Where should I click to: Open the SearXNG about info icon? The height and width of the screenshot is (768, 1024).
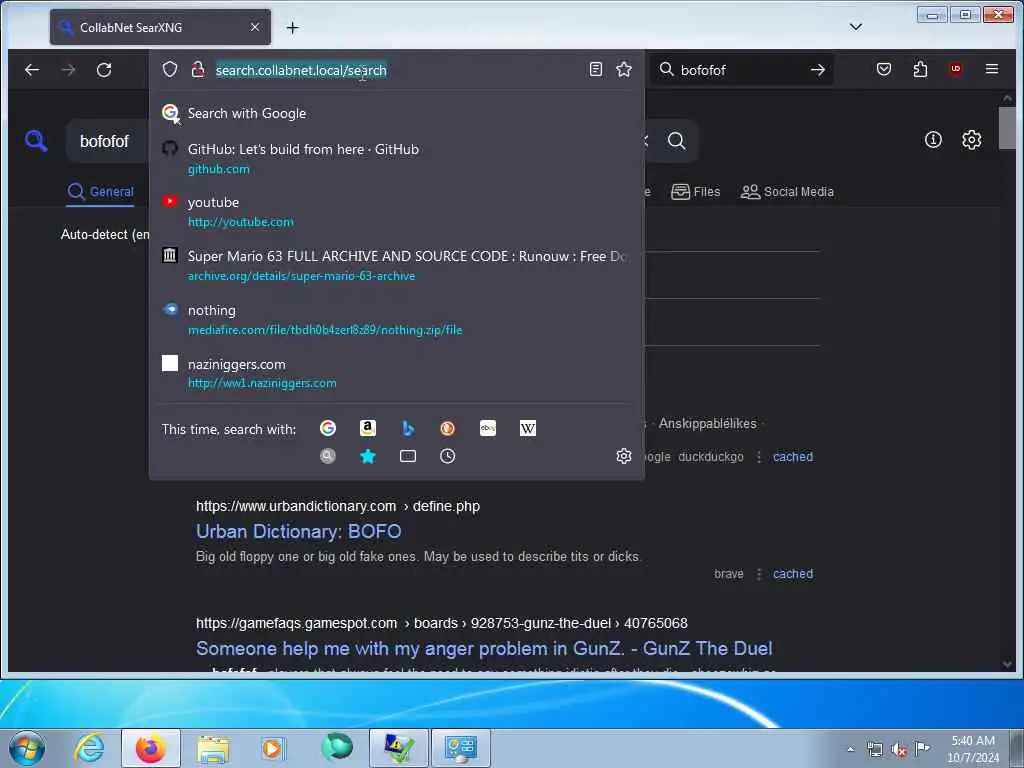(x=933, y=139)
